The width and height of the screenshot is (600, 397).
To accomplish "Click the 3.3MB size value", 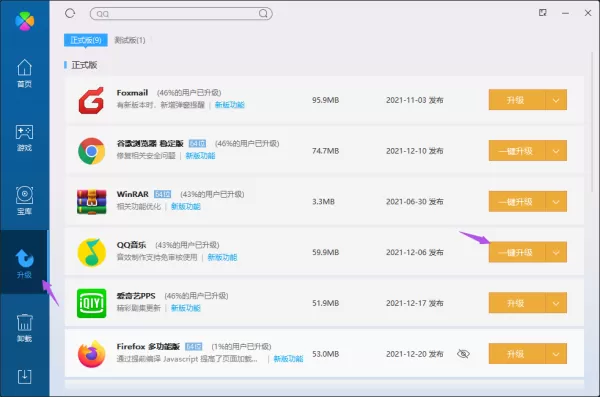I will (x=323, y=202).
